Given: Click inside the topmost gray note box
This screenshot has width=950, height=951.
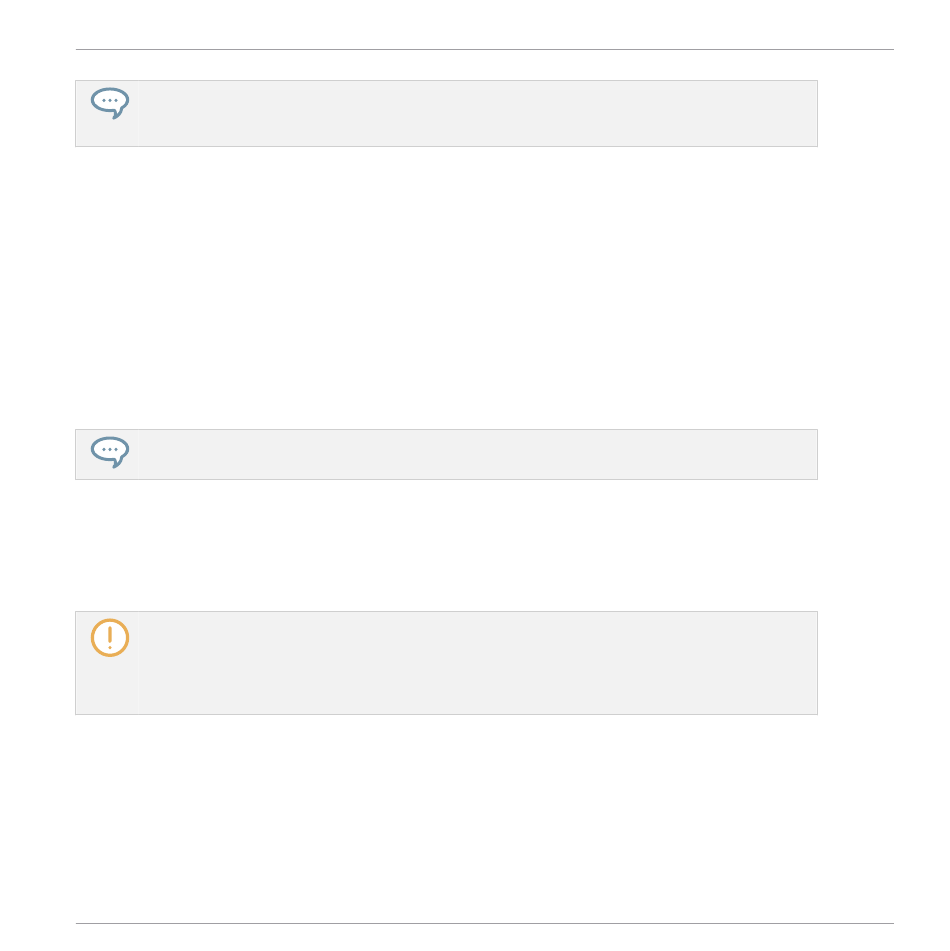Looking at the screenshot, I should click(x=446, y=113).
